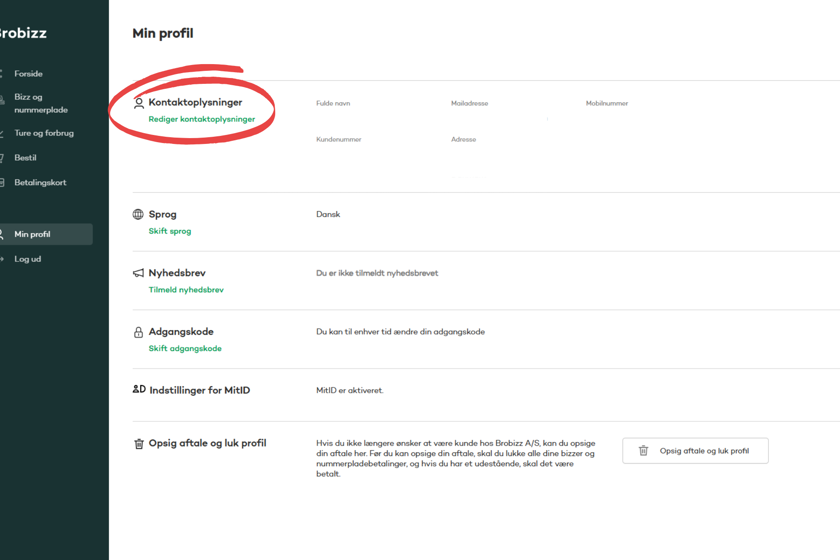Open Ture og forbrug section
This screenshot has height=560, width=840.
[43, 133]
